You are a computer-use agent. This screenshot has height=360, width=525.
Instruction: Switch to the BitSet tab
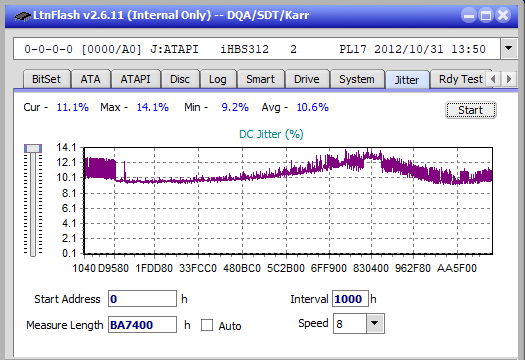tap(47, 79)
